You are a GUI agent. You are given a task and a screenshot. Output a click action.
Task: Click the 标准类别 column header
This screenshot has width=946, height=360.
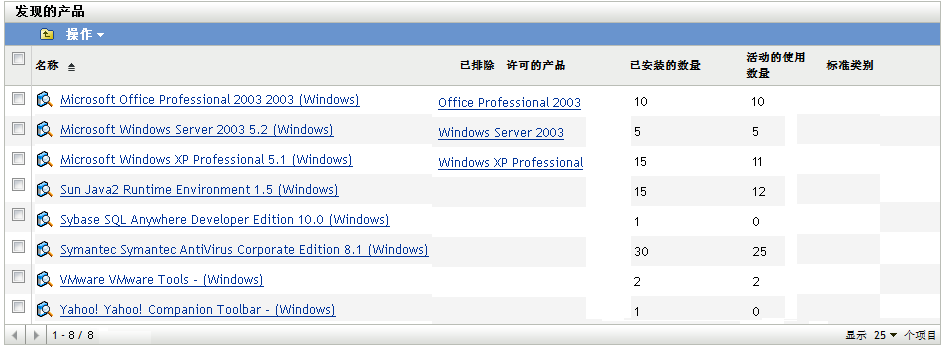849,66
